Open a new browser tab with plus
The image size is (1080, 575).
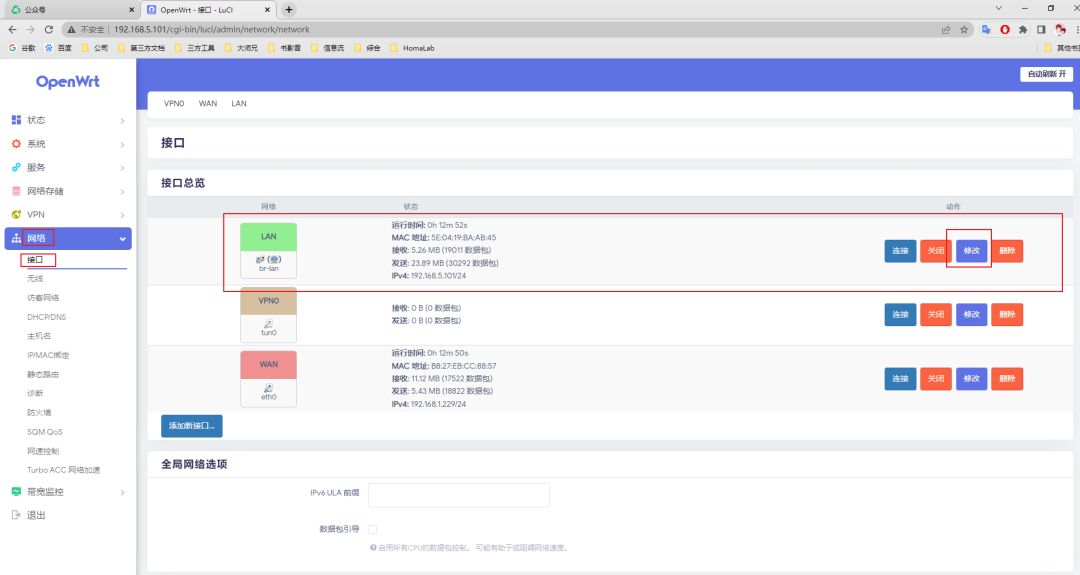[289, 10]
